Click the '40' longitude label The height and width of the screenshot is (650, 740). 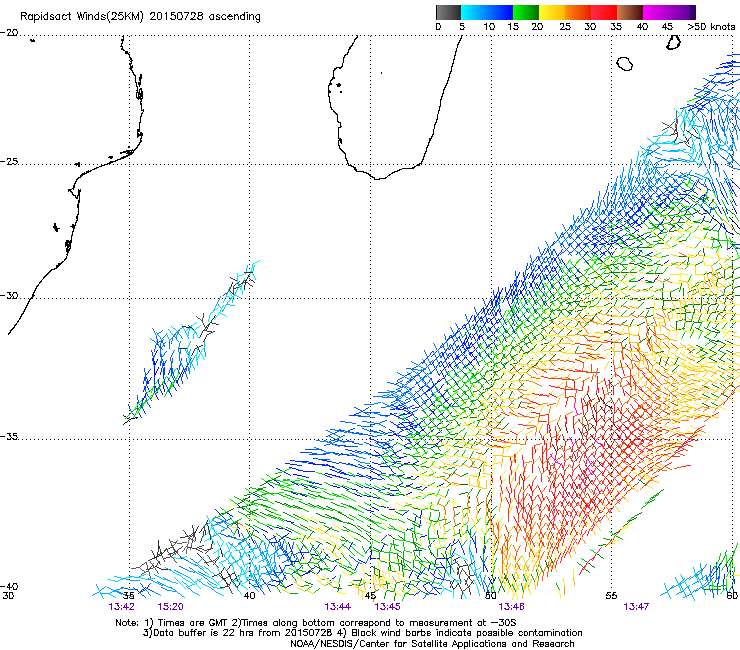[249, 596]
